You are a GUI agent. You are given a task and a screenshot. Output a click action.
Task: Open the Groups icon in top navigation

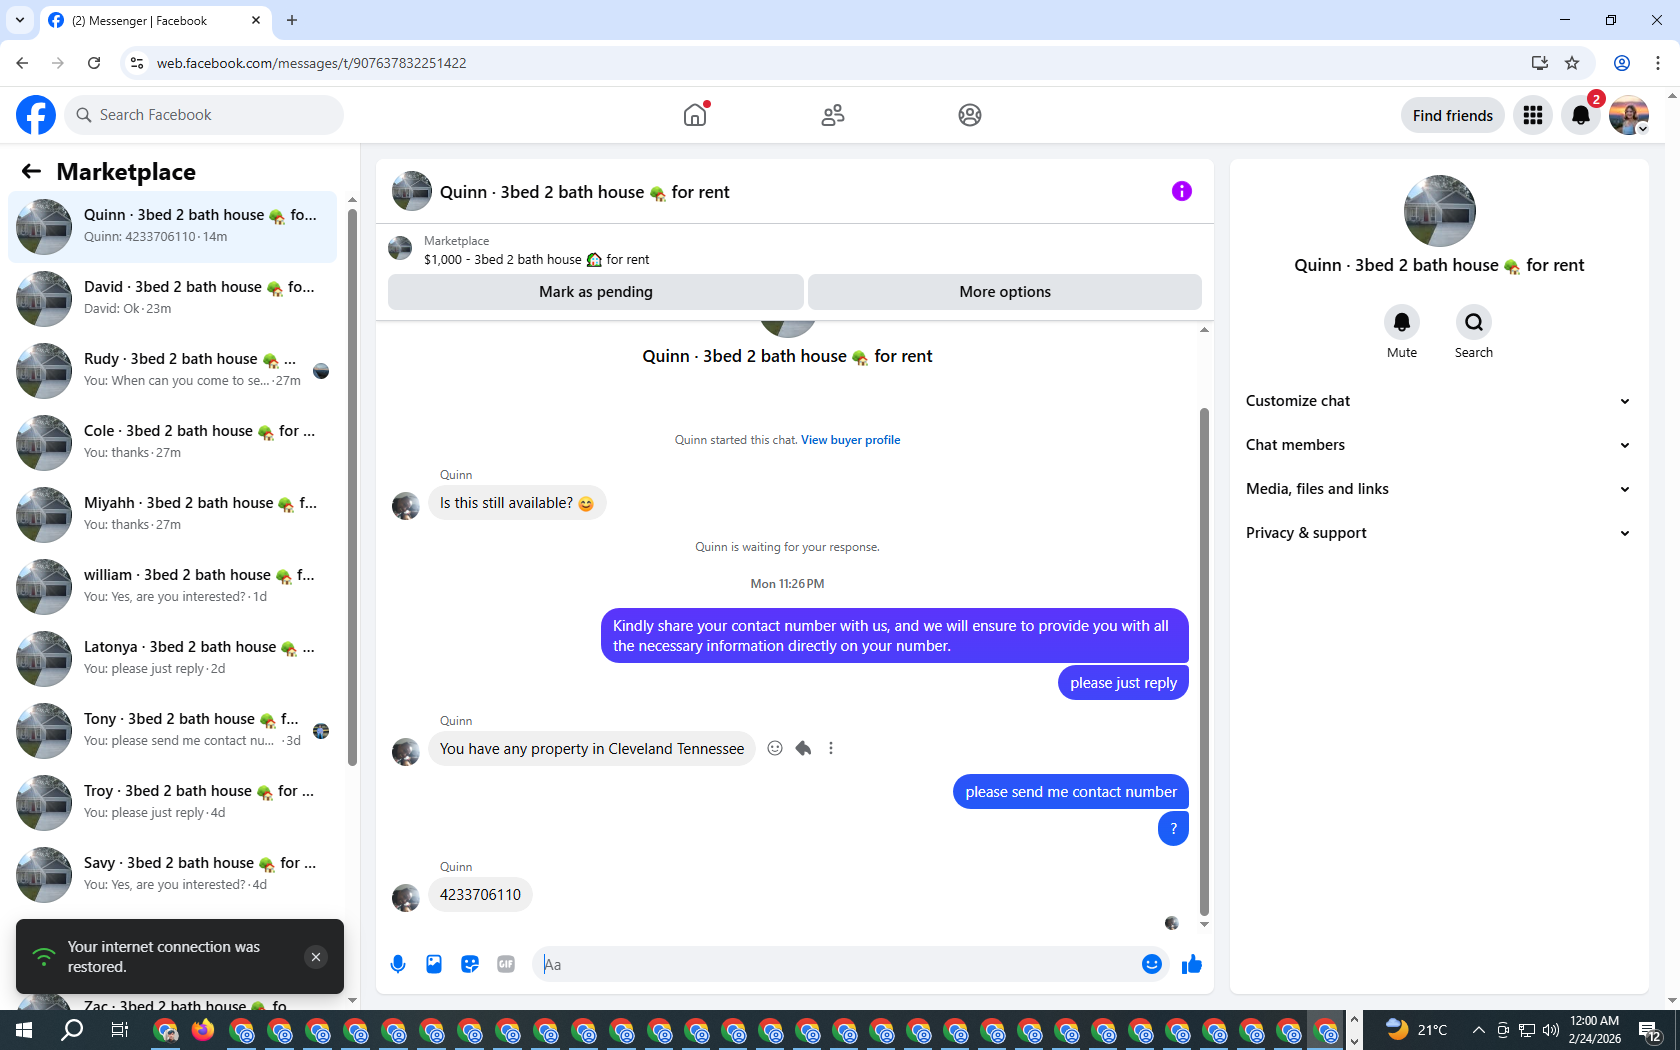970,115
